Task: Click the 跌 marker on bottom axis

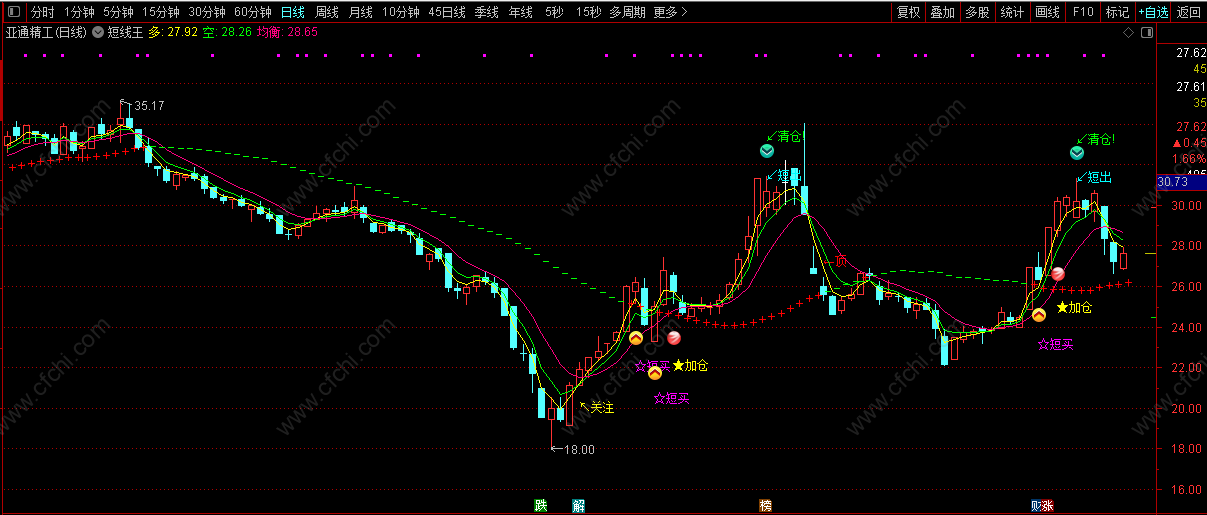Action: tap(541, 505)
